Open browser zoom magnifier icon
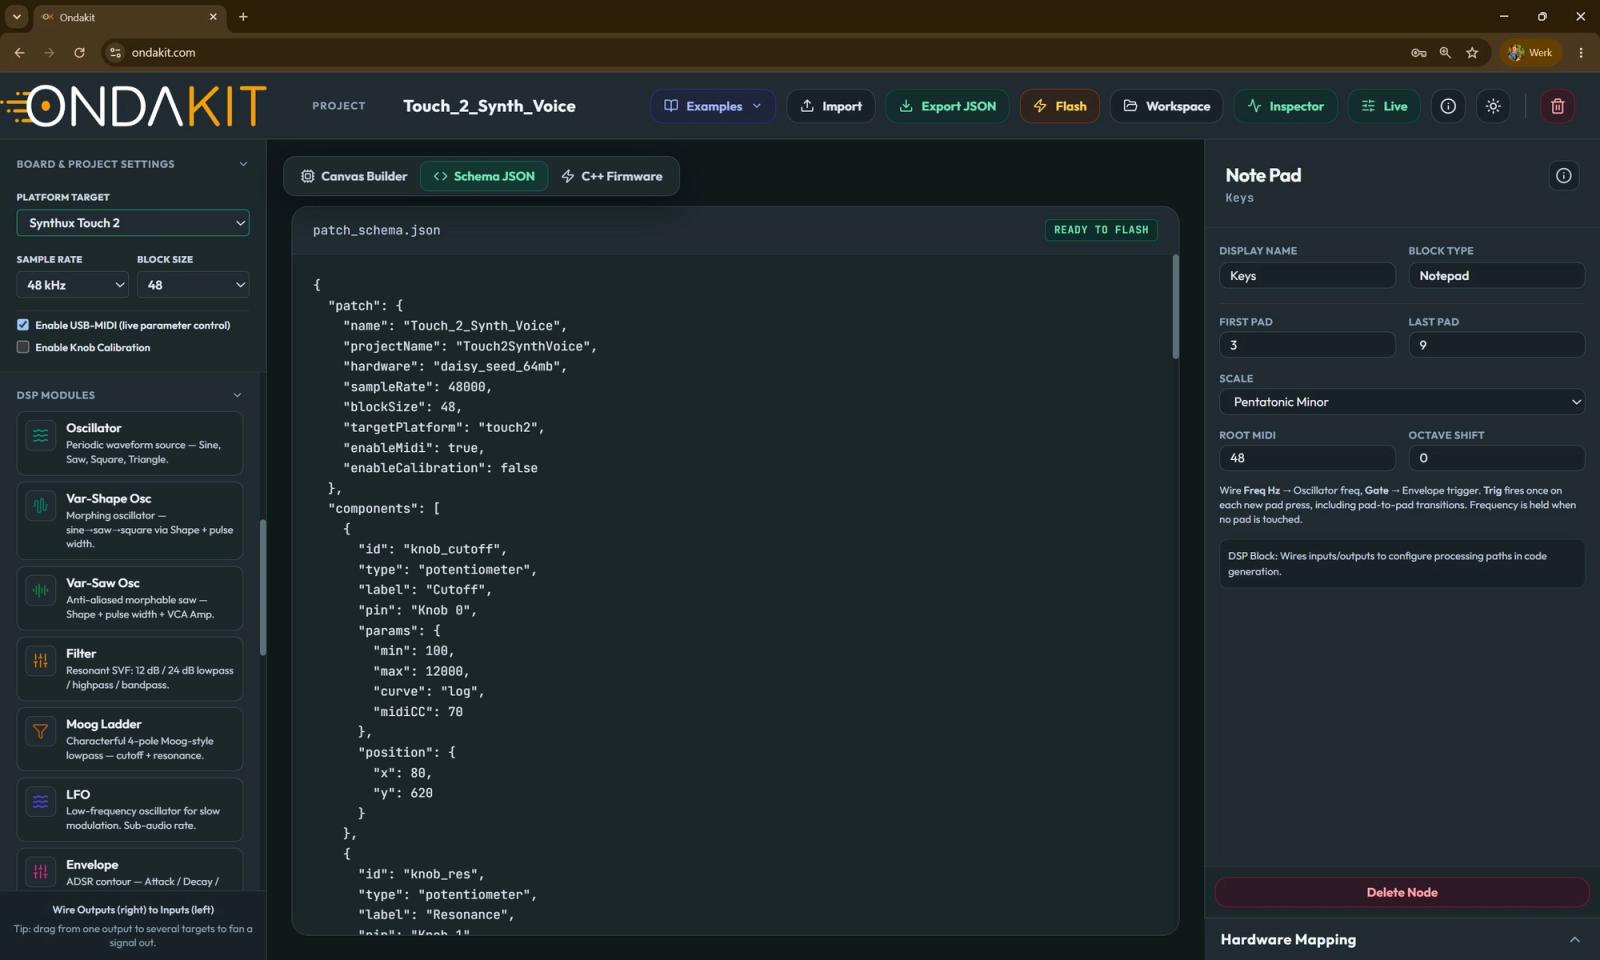The image size is (1600, 960). 1445,52
